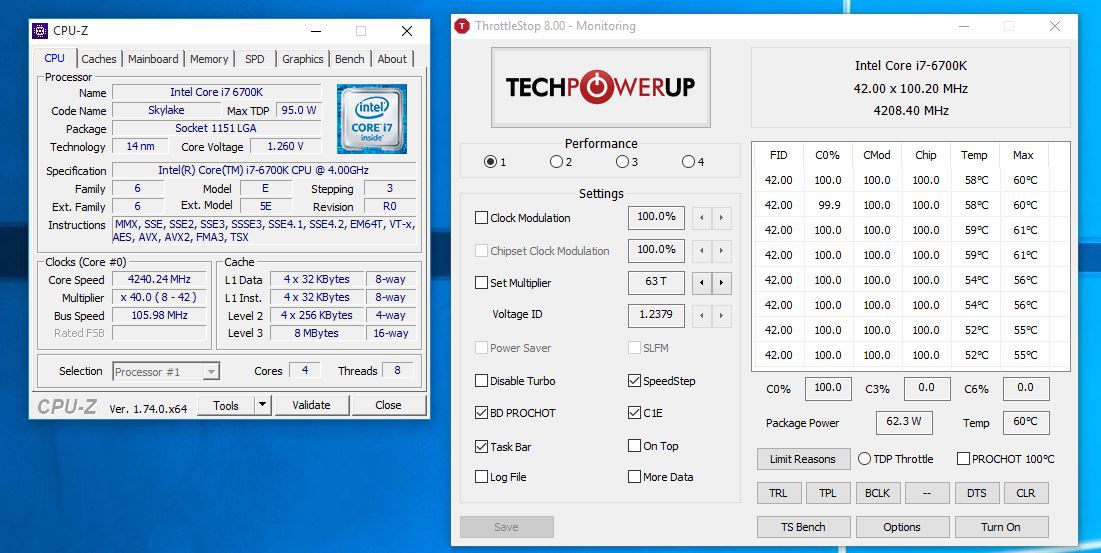Click the 99.9 C0% cell
The height and width of the screenshot is (553, 1101).
(x=828, y=205)
